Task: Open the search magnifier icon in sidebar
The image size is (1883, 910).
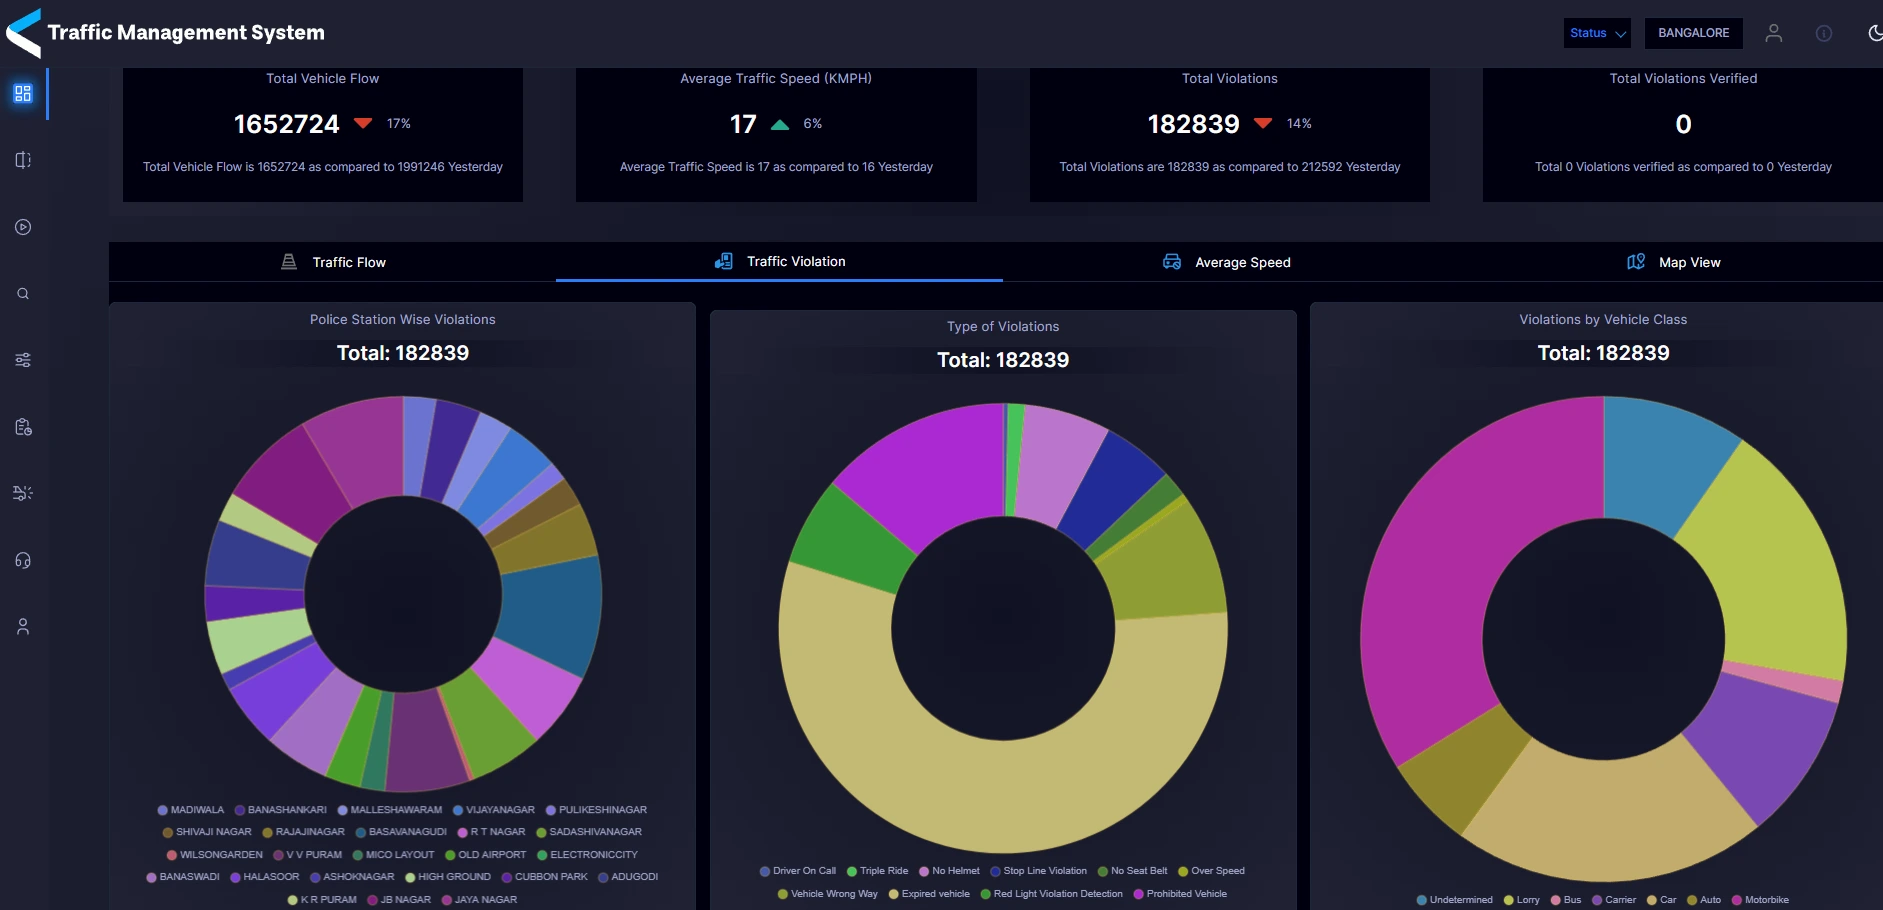Action: point(23,294)
